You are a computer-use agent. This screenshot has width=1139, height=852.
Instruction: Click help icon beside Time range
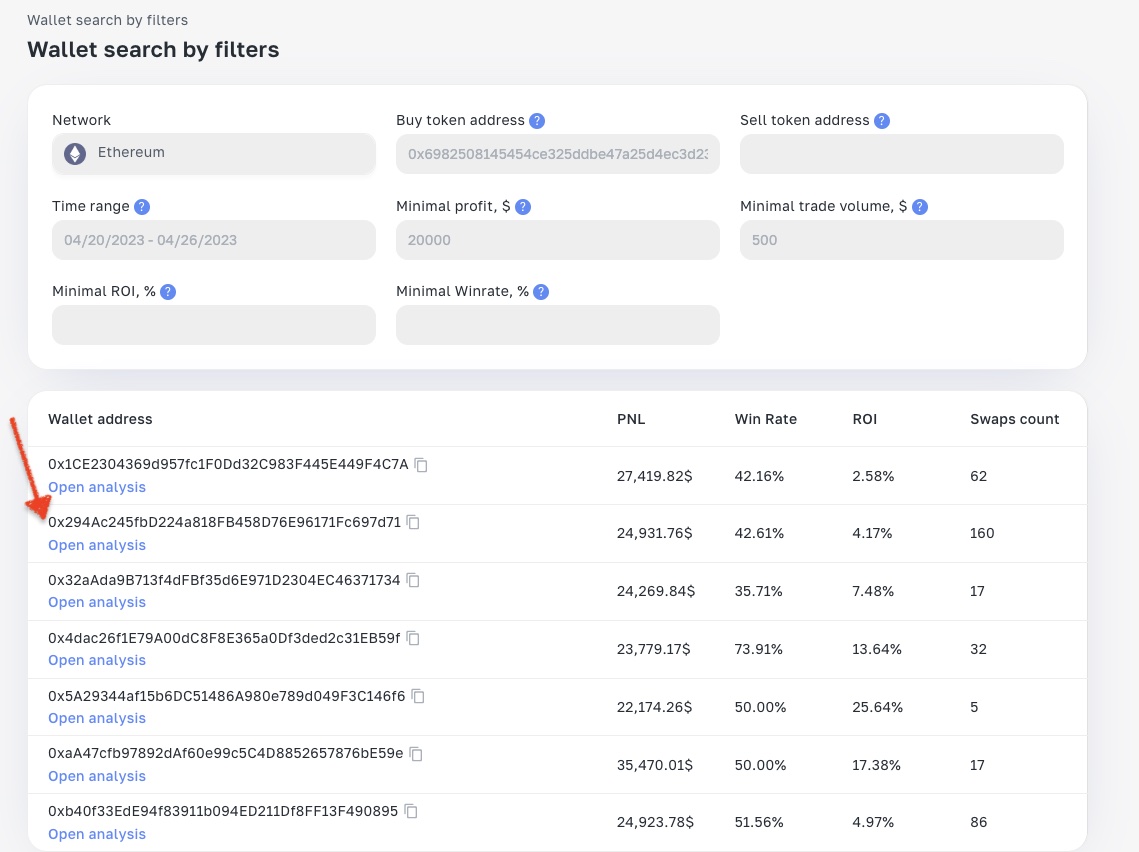tap(142, 207)
